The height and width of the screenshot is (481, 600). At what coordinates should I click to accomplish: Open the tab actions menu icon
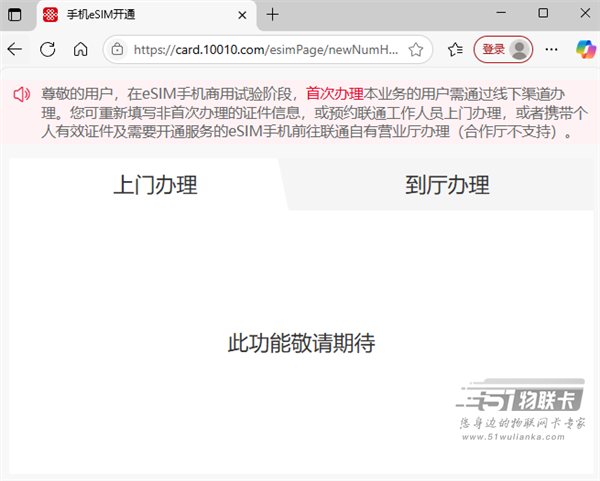pyautogui.click(x=15, y=15)
